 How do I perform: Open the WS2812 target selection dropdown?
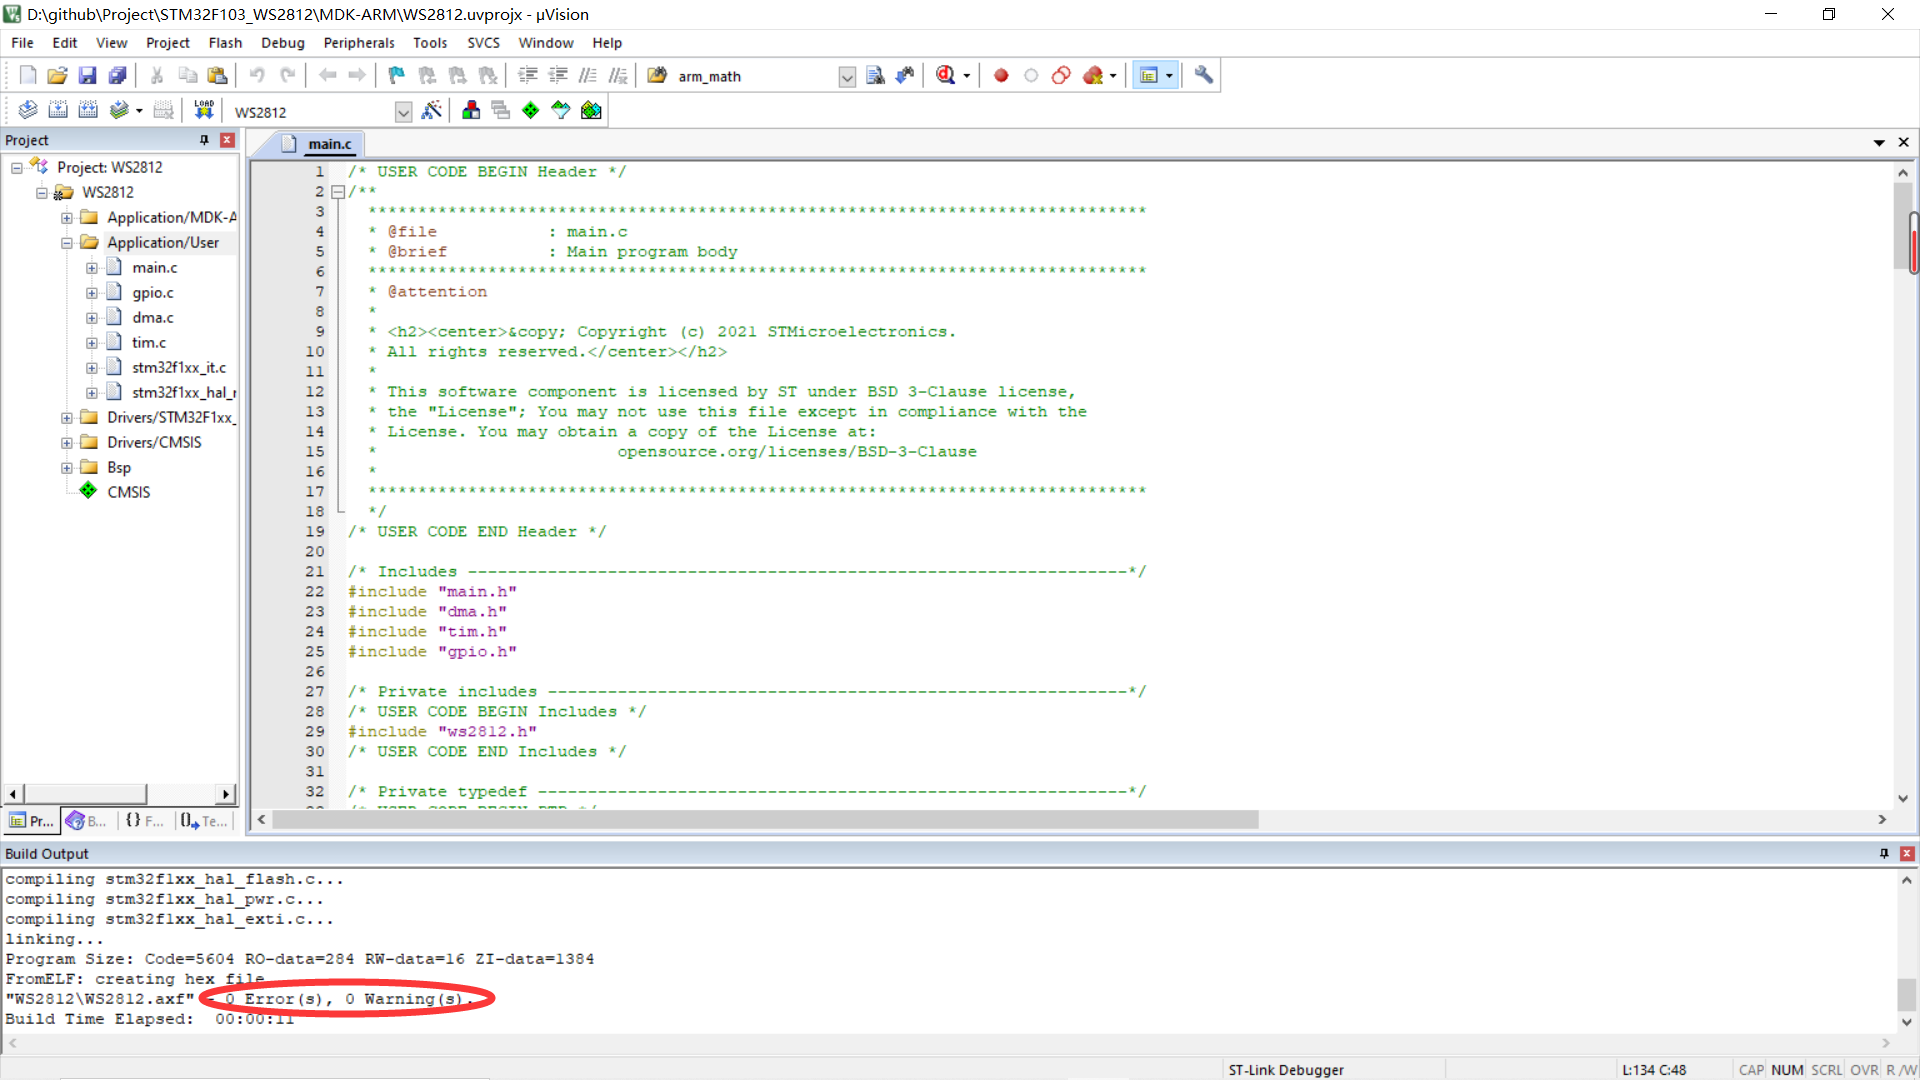(403, 111)
